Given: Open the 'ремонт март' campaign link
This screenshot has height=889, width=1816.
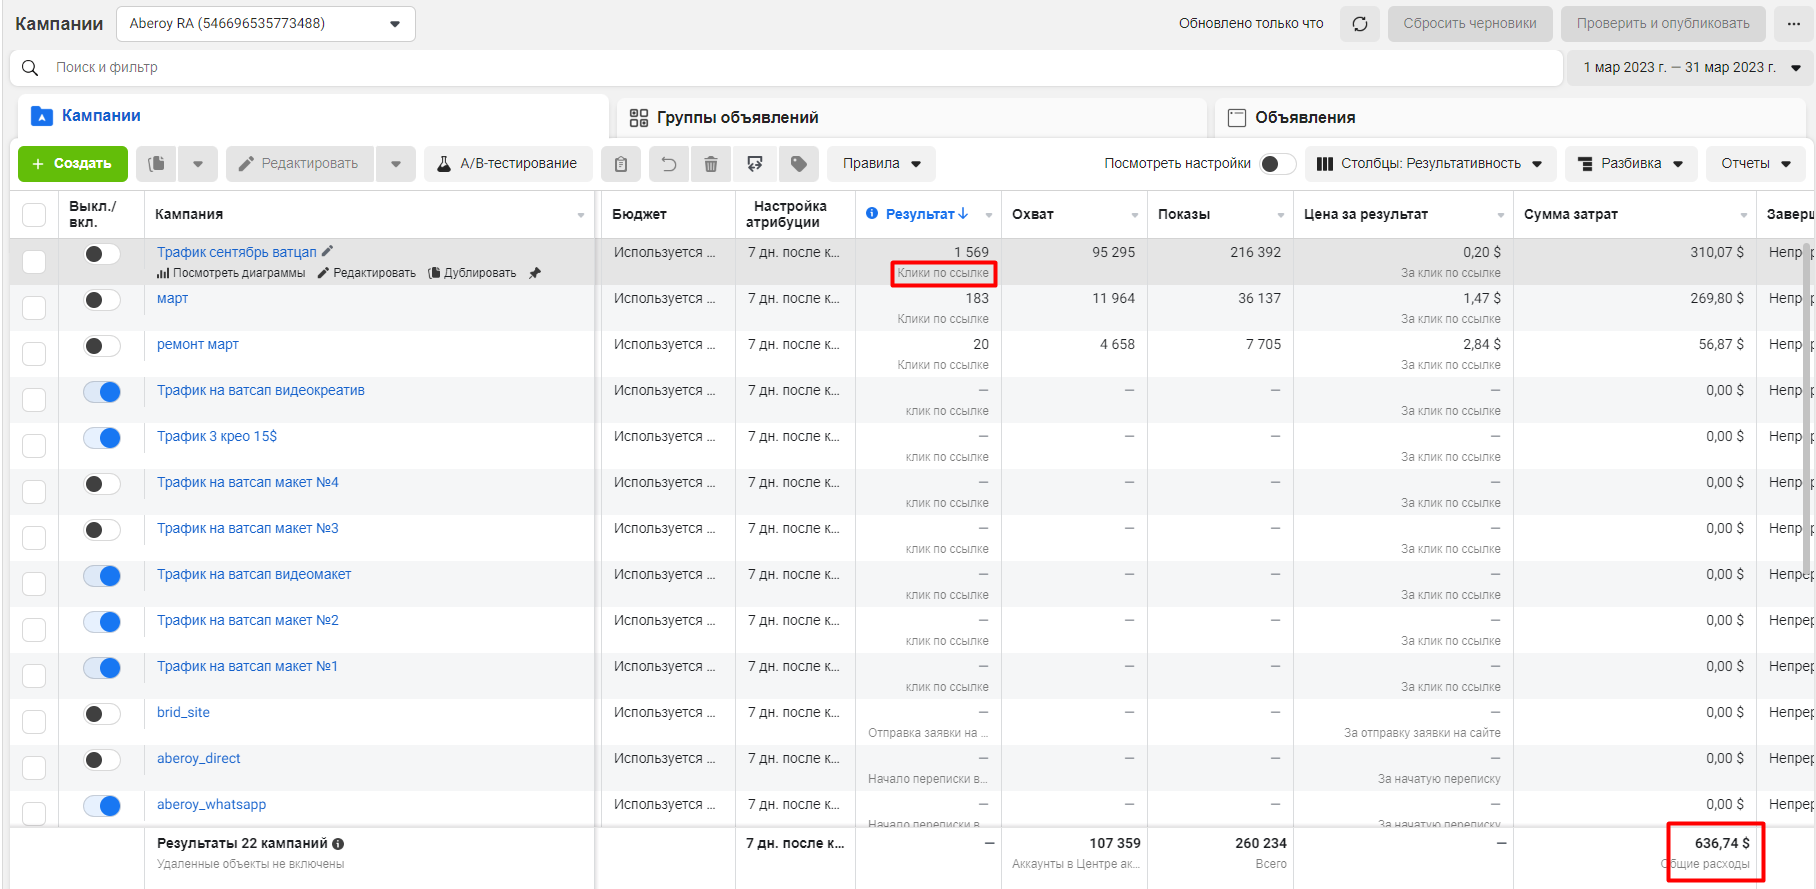Looking at the screenshot, I should click(x=198, y=344).
